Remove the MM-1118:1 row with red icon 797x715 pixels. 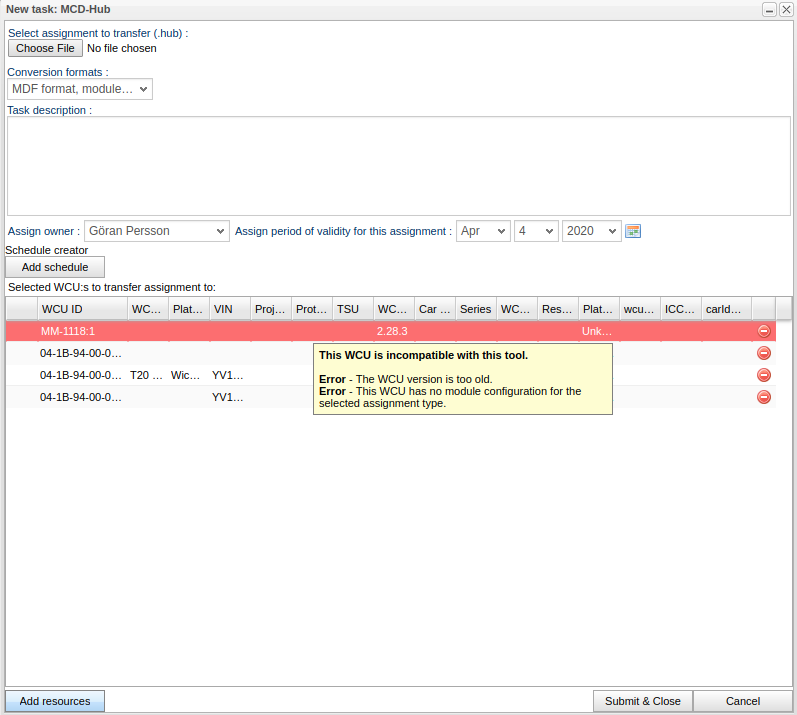click(x=764, y=331)
